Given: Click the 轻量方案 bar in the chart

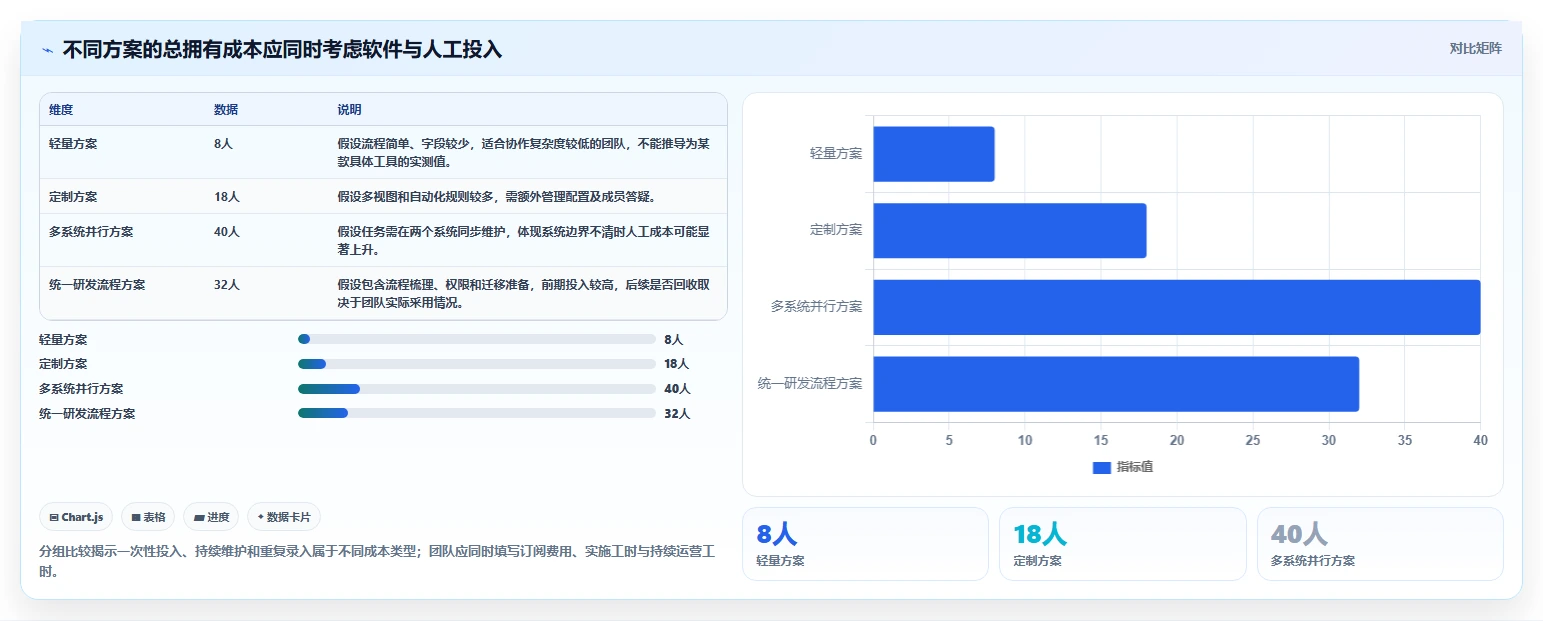Looking at the screenshot, I should (934, 154).
